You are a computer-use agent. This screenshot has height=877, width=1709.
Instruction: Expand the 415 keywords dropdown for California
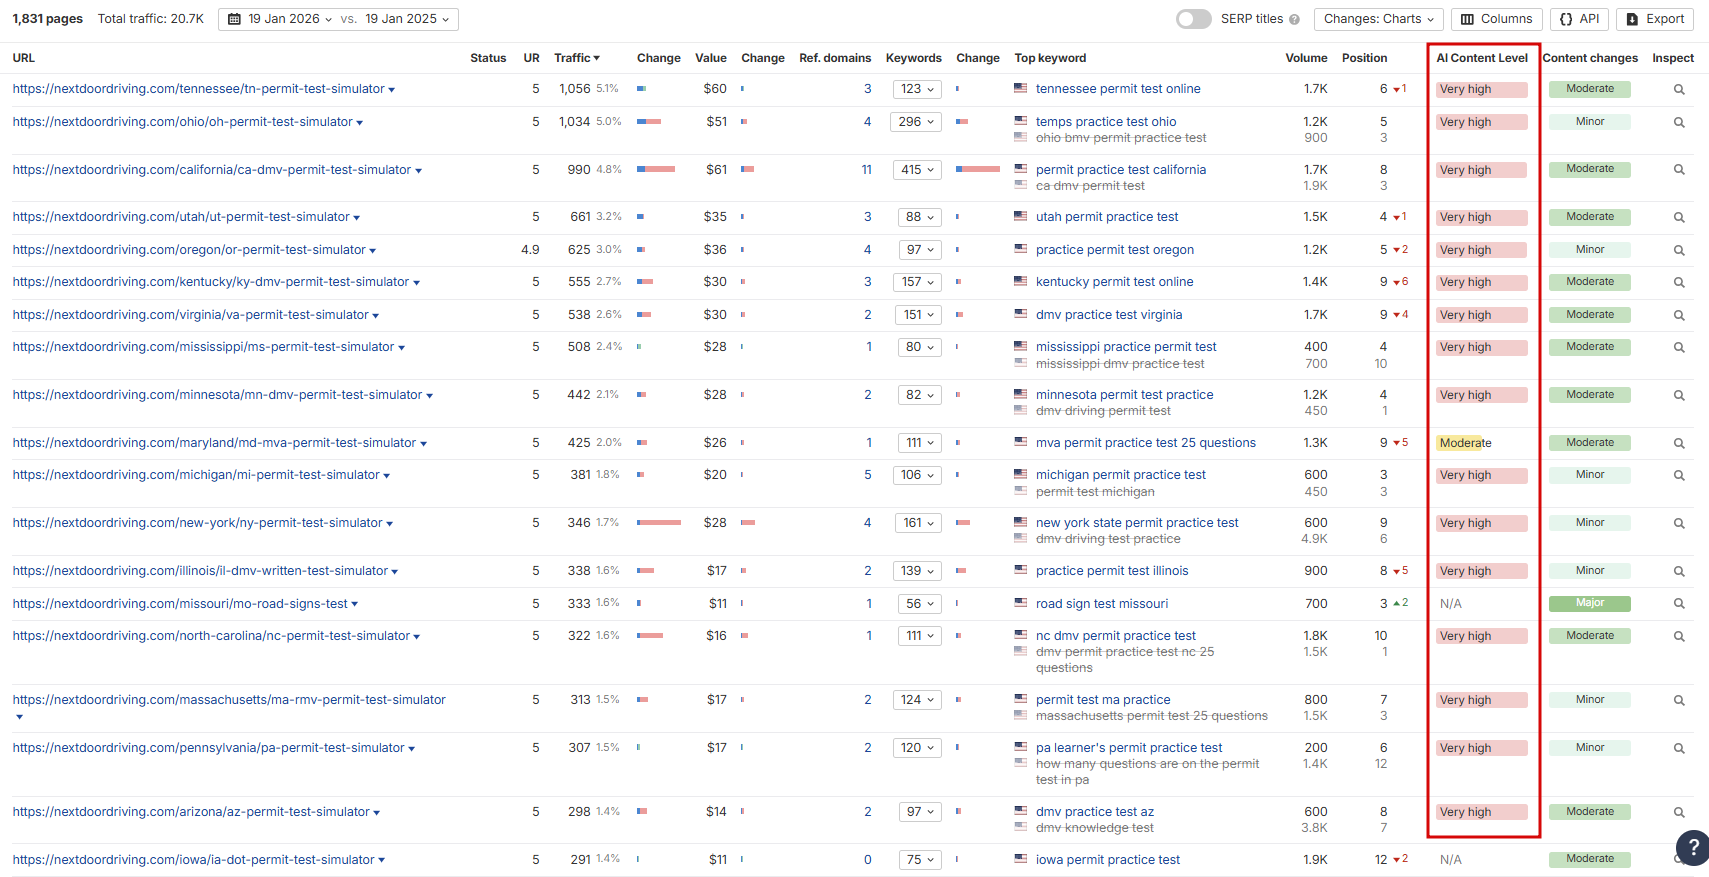click(x=917, y=170)
